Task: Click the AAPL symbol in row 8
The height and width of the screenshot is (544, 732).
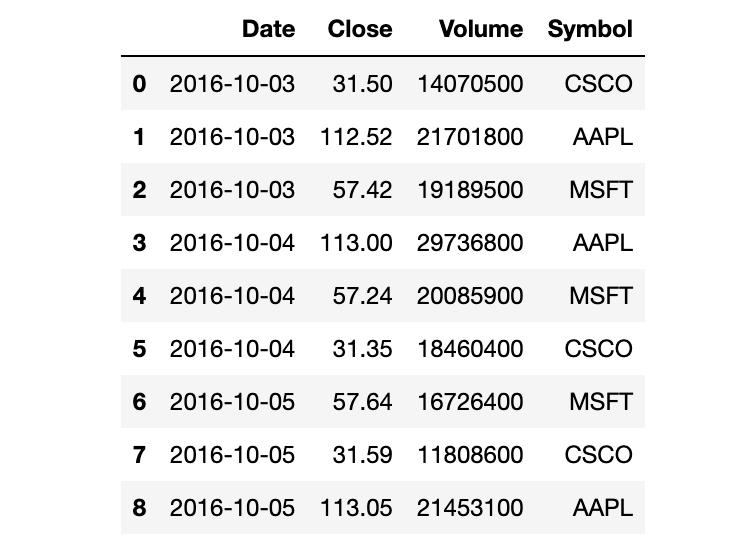Action: point(603,508)
